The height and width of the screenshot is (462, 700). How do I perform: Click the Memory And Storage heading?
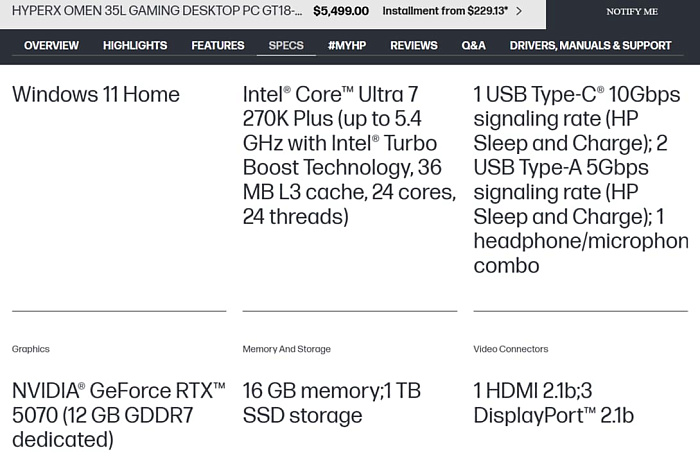[x=287, y=349]
